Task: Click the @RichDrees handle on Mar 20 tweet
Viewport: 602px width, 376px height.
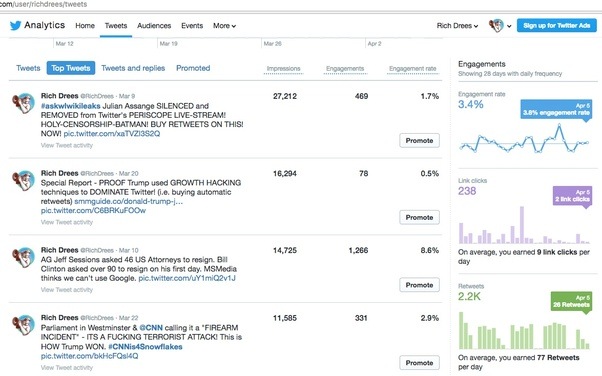Action: (97, 173)
